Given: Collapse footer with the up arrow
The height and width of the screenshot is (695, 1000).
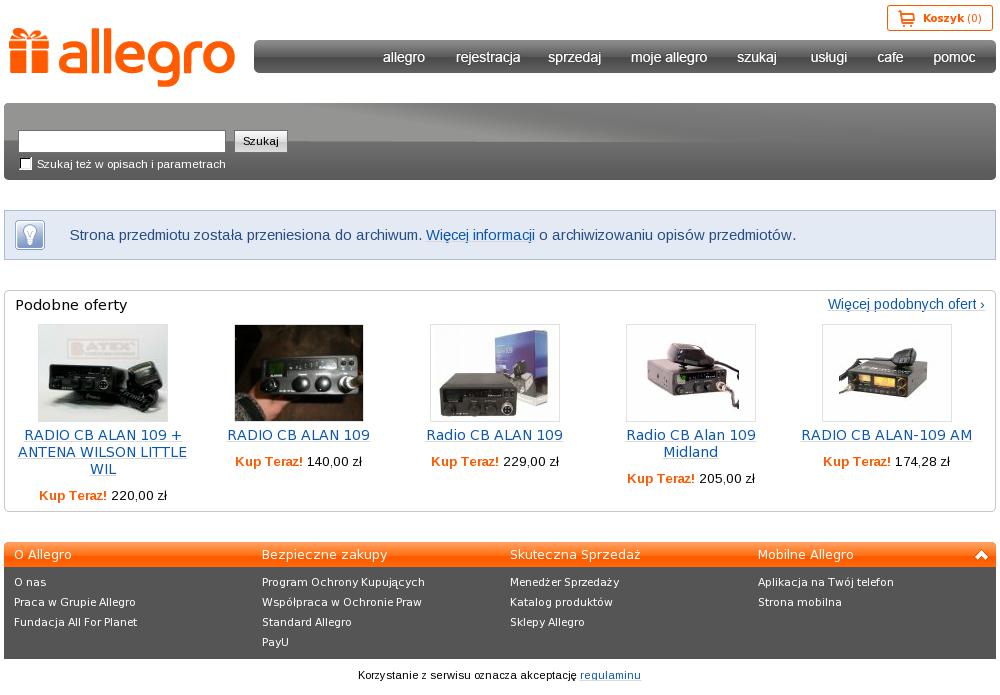Looking at the screenshot, I should coord(981,555).
